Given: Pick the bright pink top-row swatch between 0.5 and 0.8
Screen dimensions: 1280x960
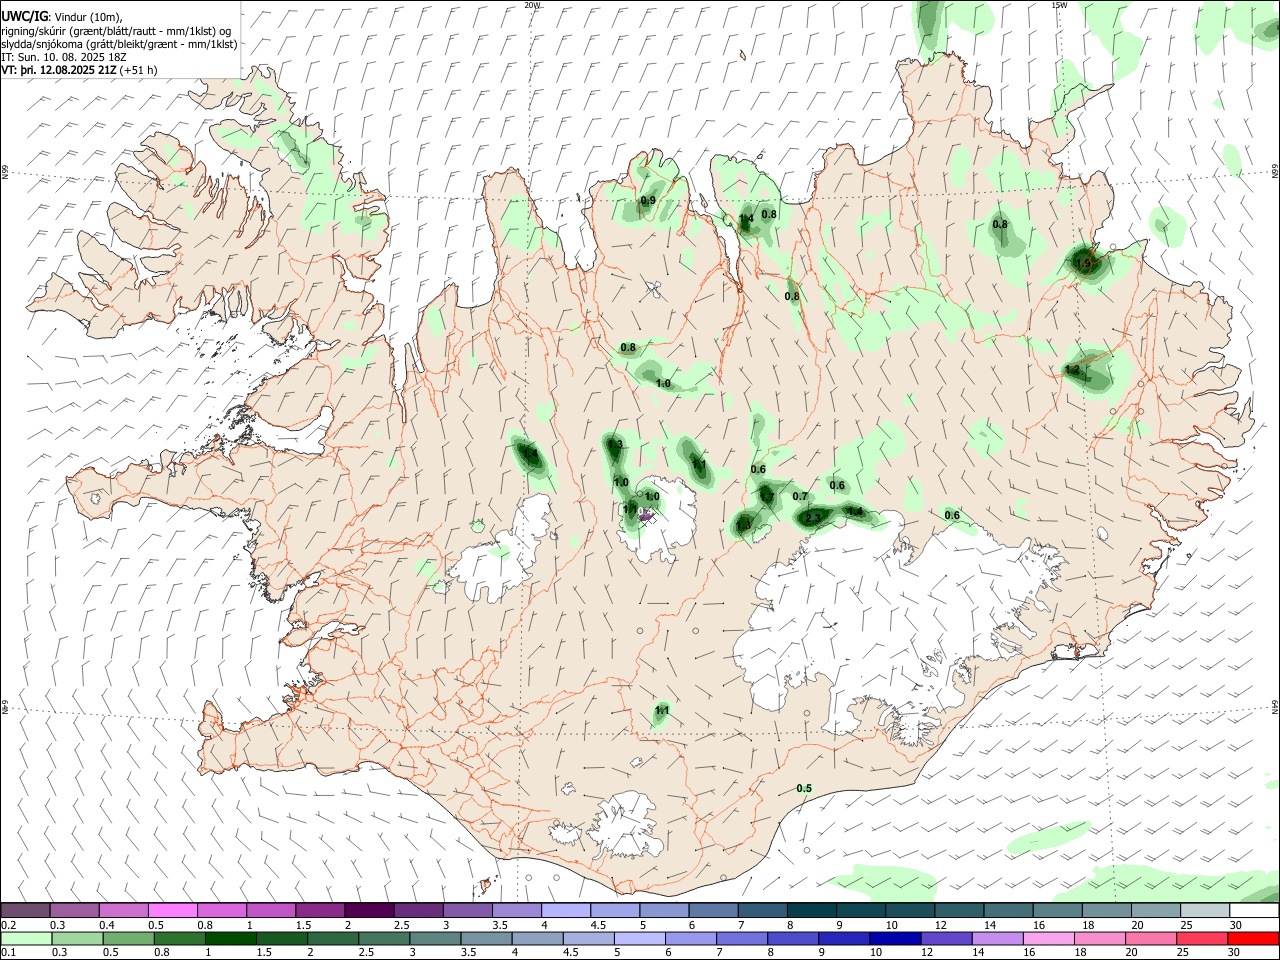Looking at the screenshot, I should click(173, 910).
